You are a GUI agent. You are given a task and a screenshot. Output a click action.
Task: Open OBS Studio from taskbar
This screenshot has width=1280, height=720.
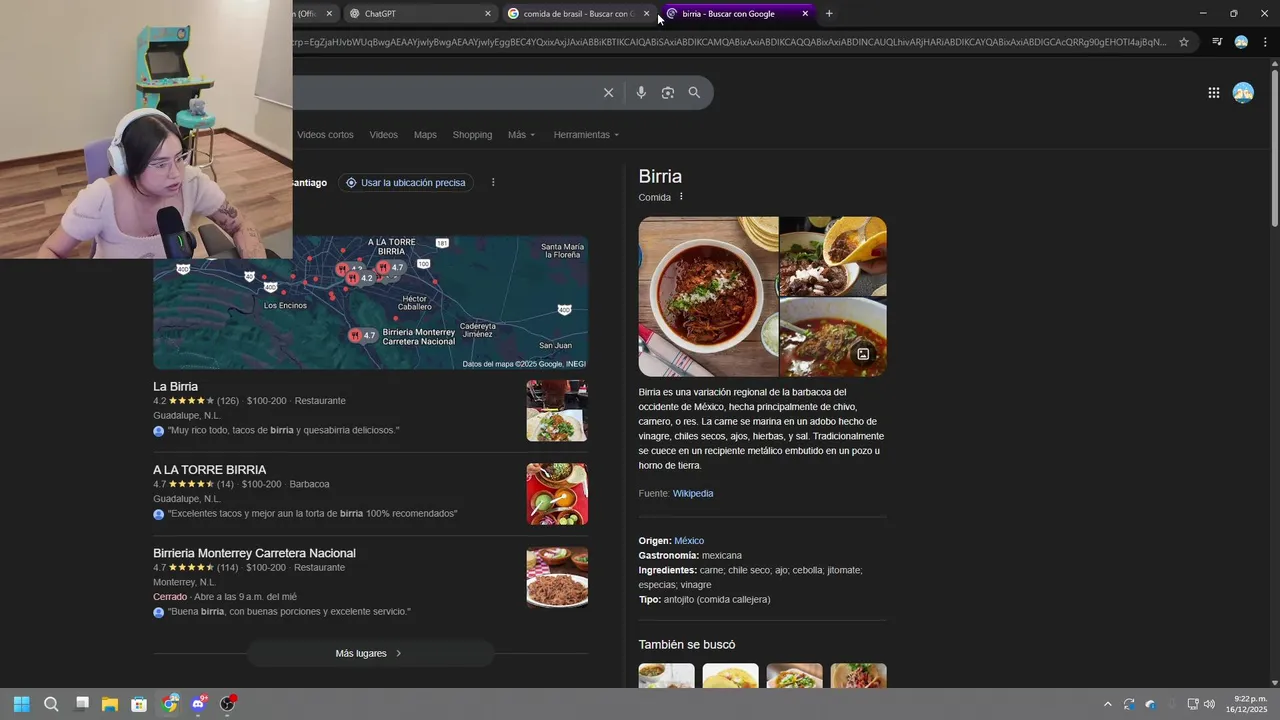click(x=228, y=704)
